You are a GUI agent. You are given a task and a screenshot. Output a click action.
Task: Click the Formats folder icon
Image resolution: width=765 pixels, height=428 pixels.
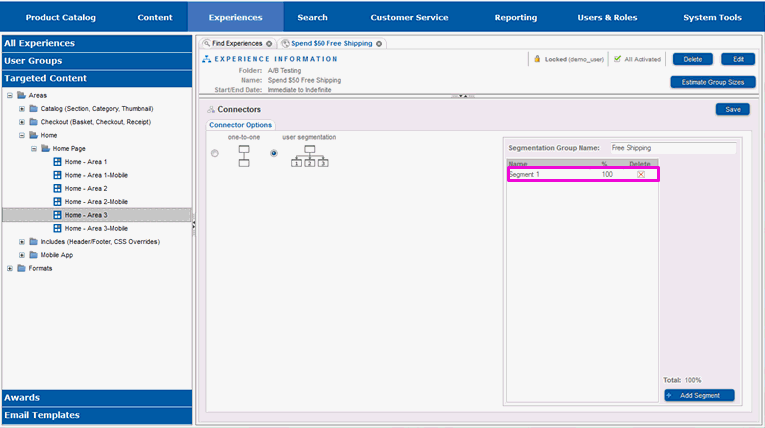(x=21, y=268)
